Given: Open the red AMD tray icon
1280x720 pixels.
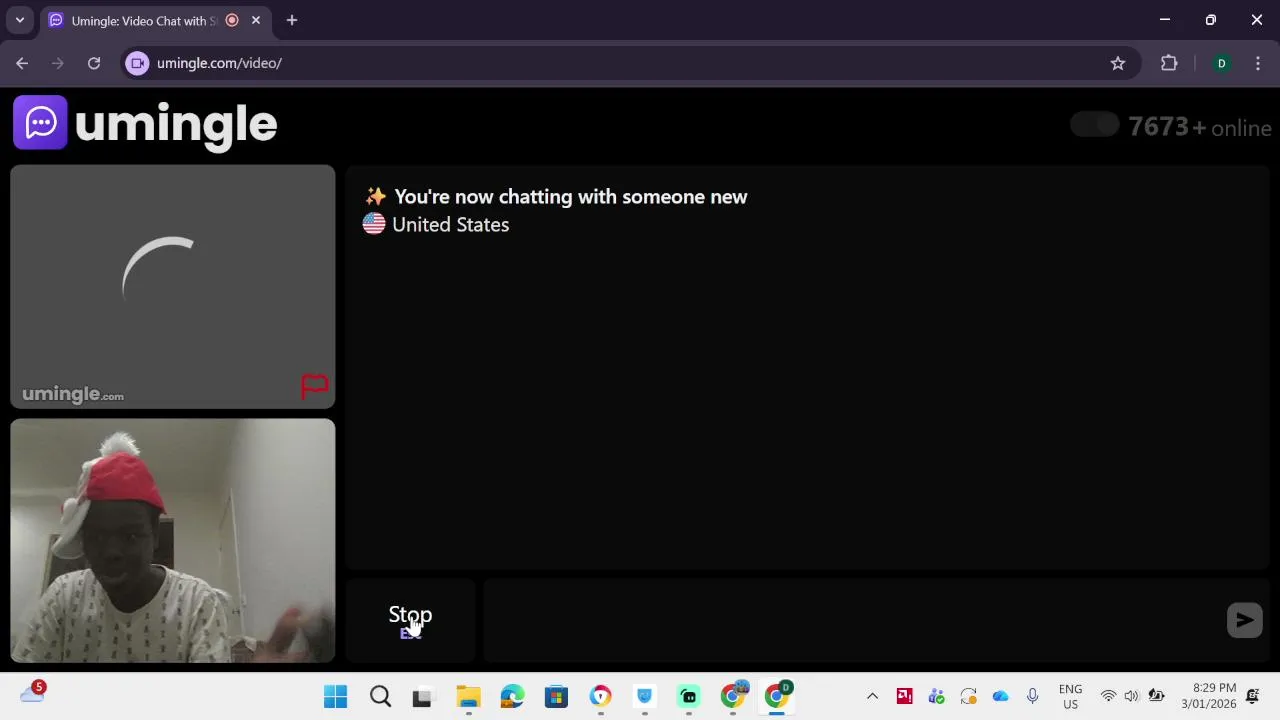Looking at the screenshot, I should pos(904,696).
